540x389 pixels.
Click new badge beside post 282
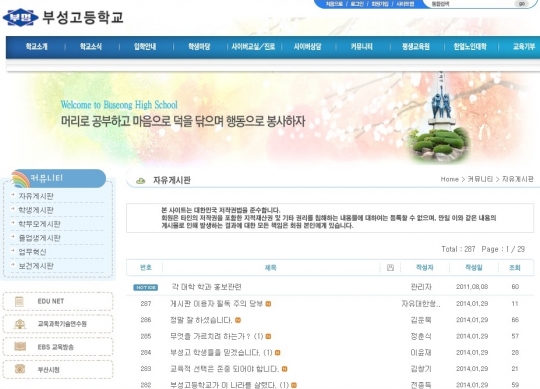pyautogui.click(x=294, y=385)
